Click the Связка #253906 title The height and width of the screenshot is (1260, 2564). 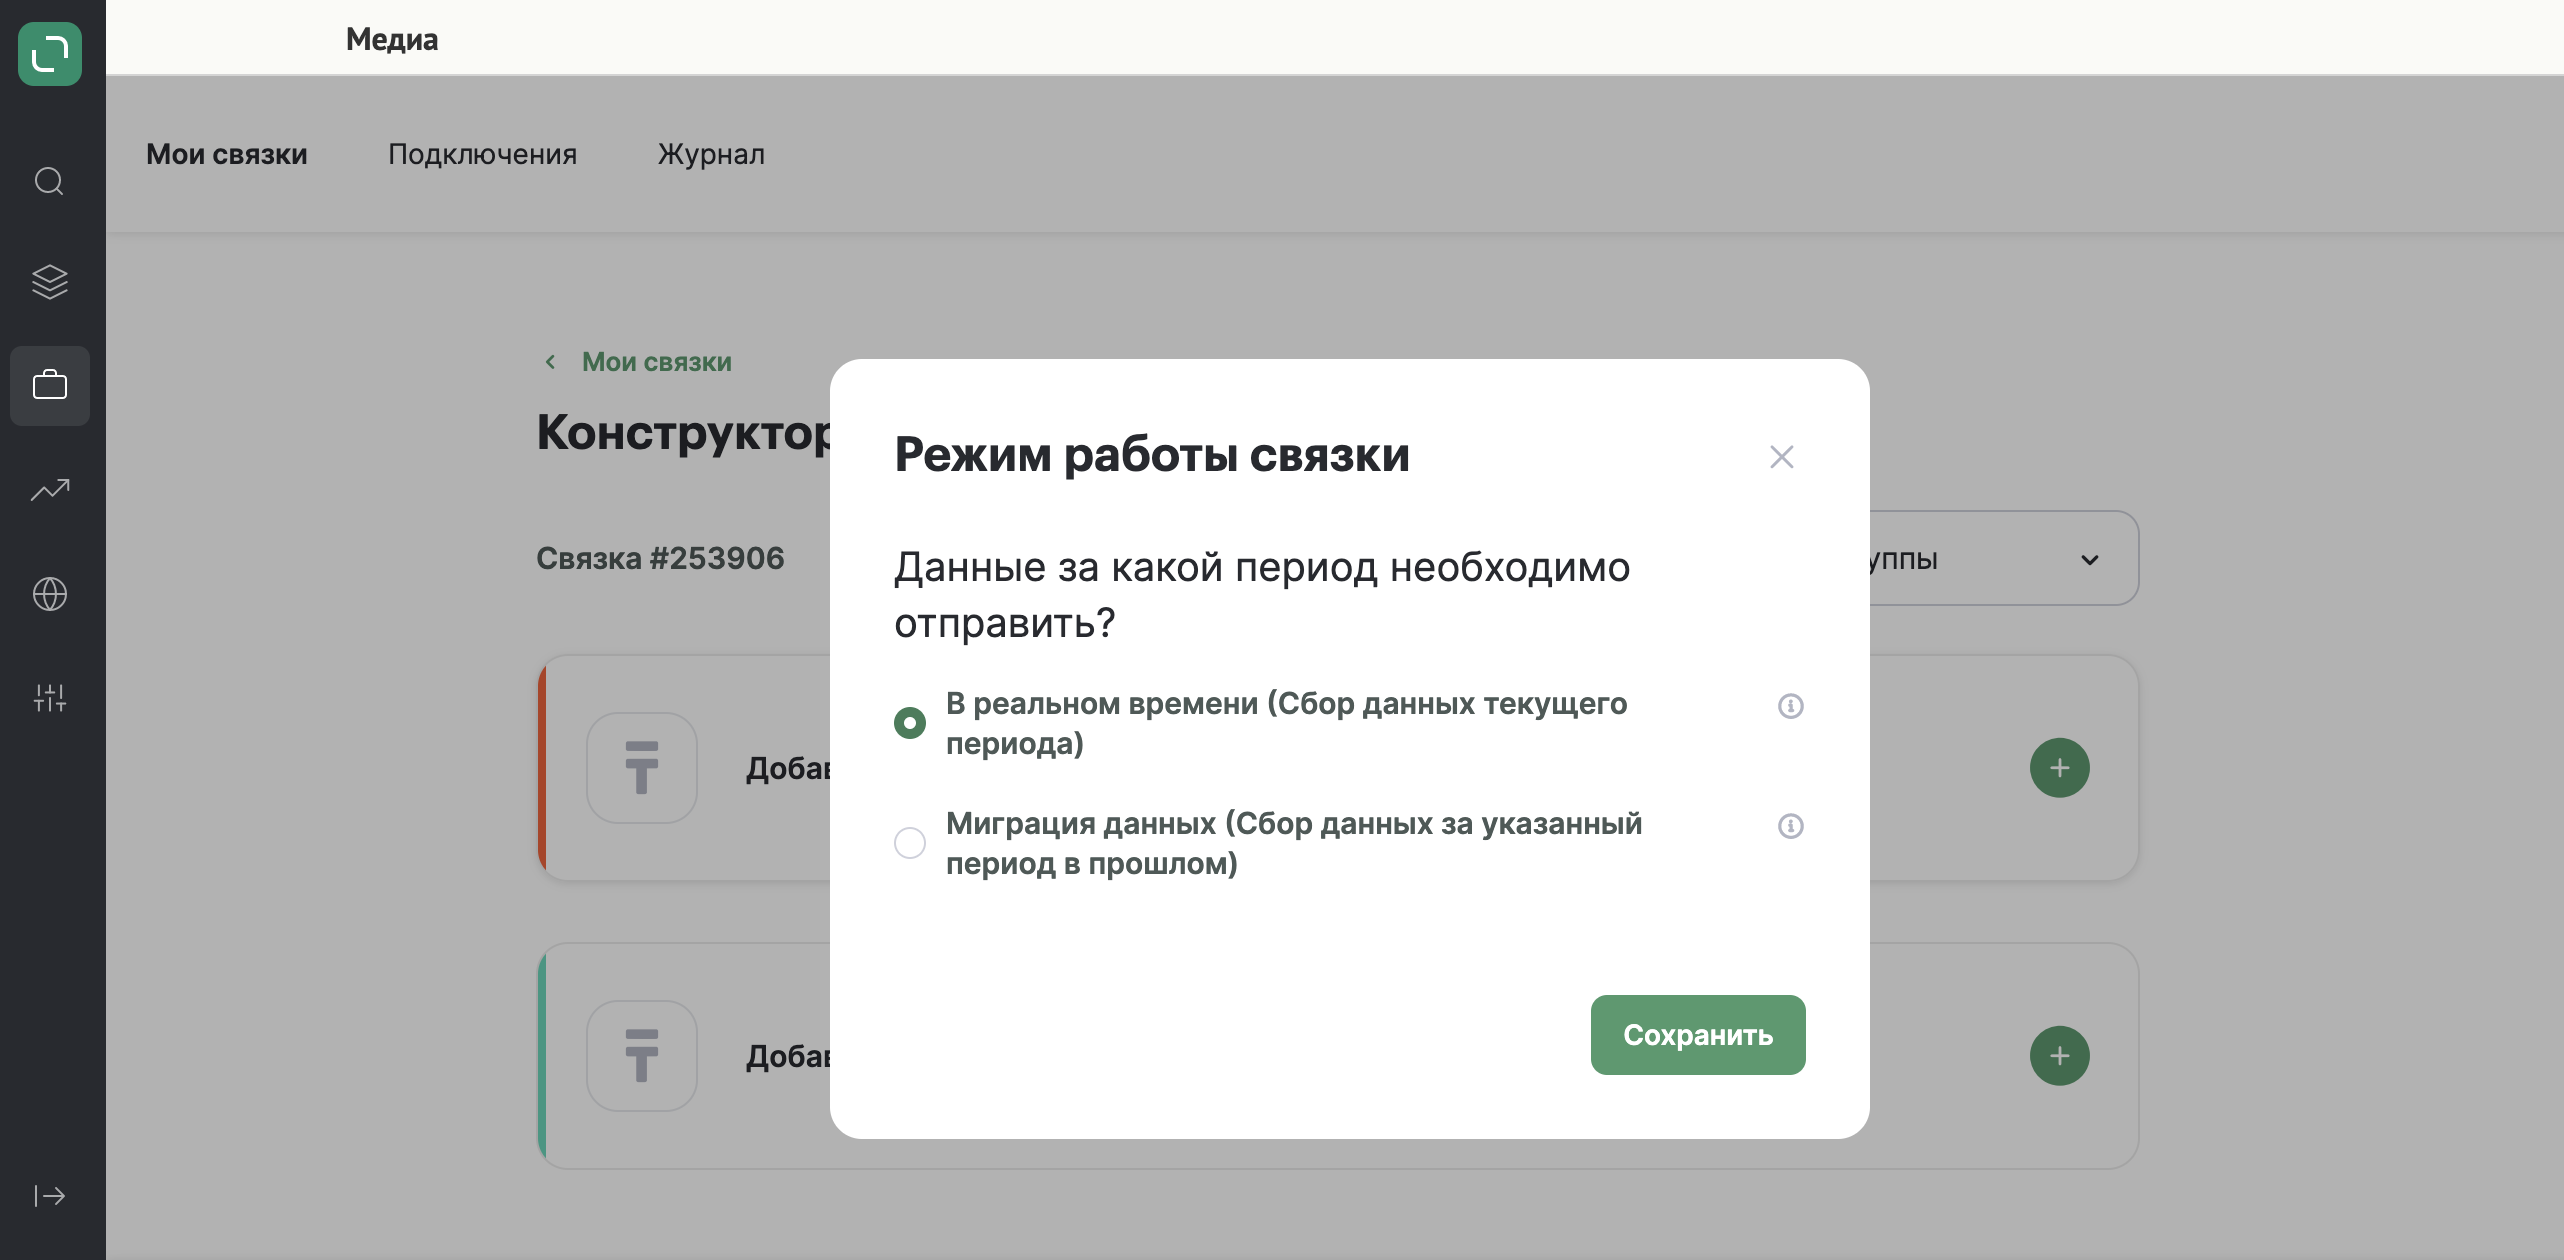[660, 558]
